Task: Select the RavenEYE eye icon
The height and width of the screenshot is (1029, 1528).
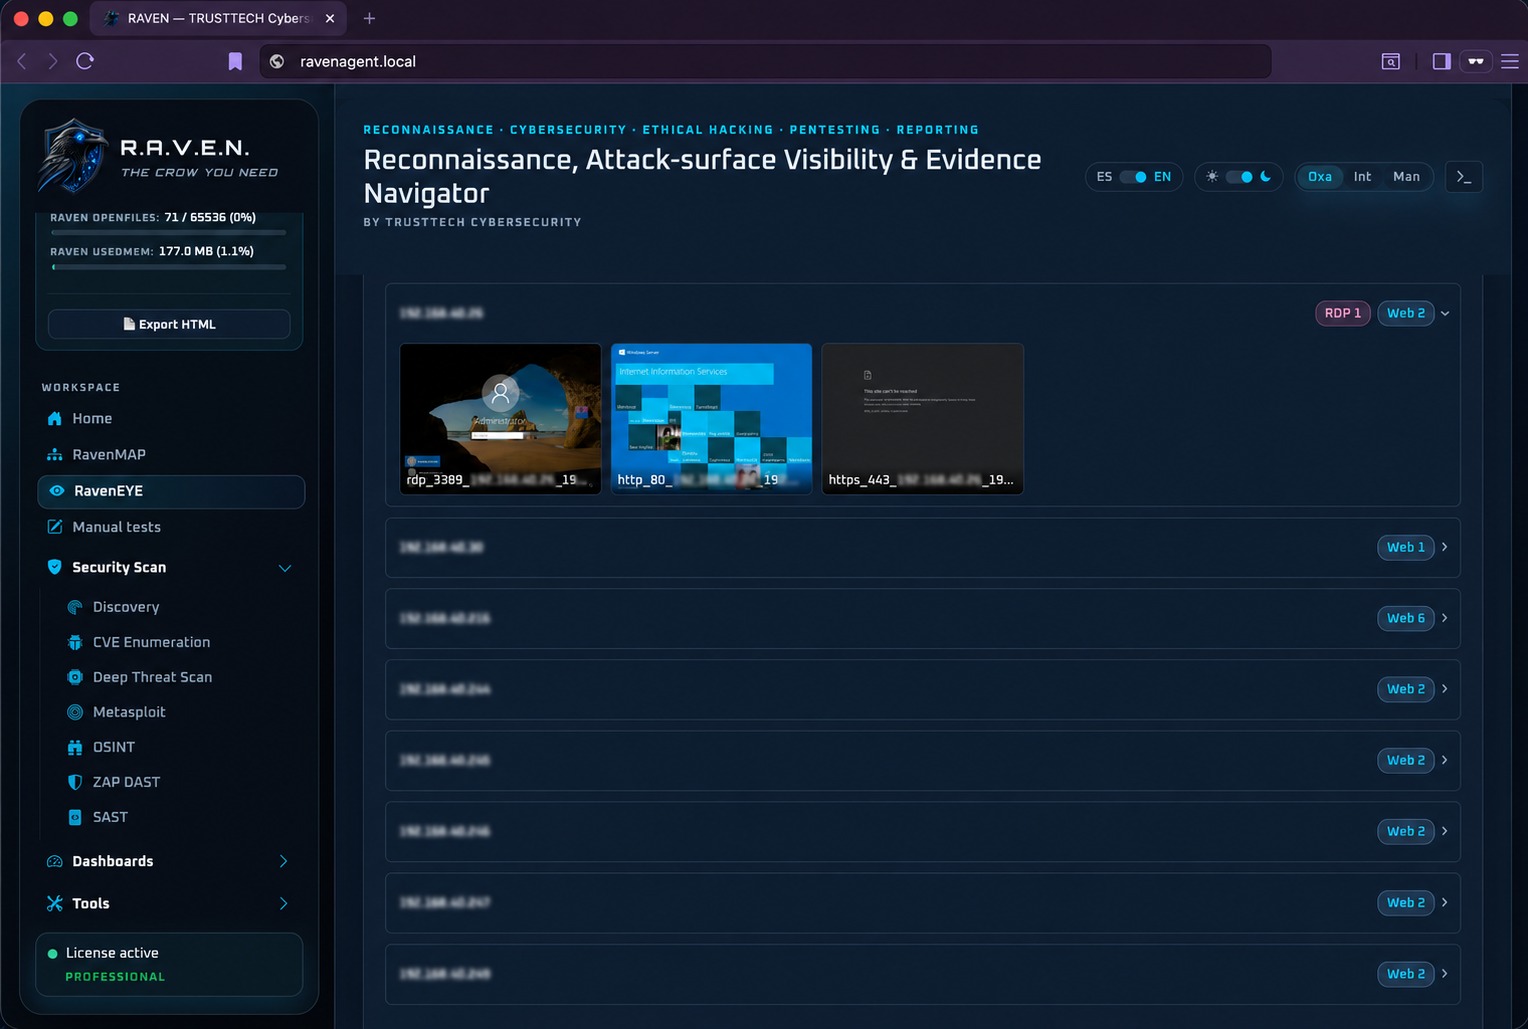Action: [x=57, y=491]
